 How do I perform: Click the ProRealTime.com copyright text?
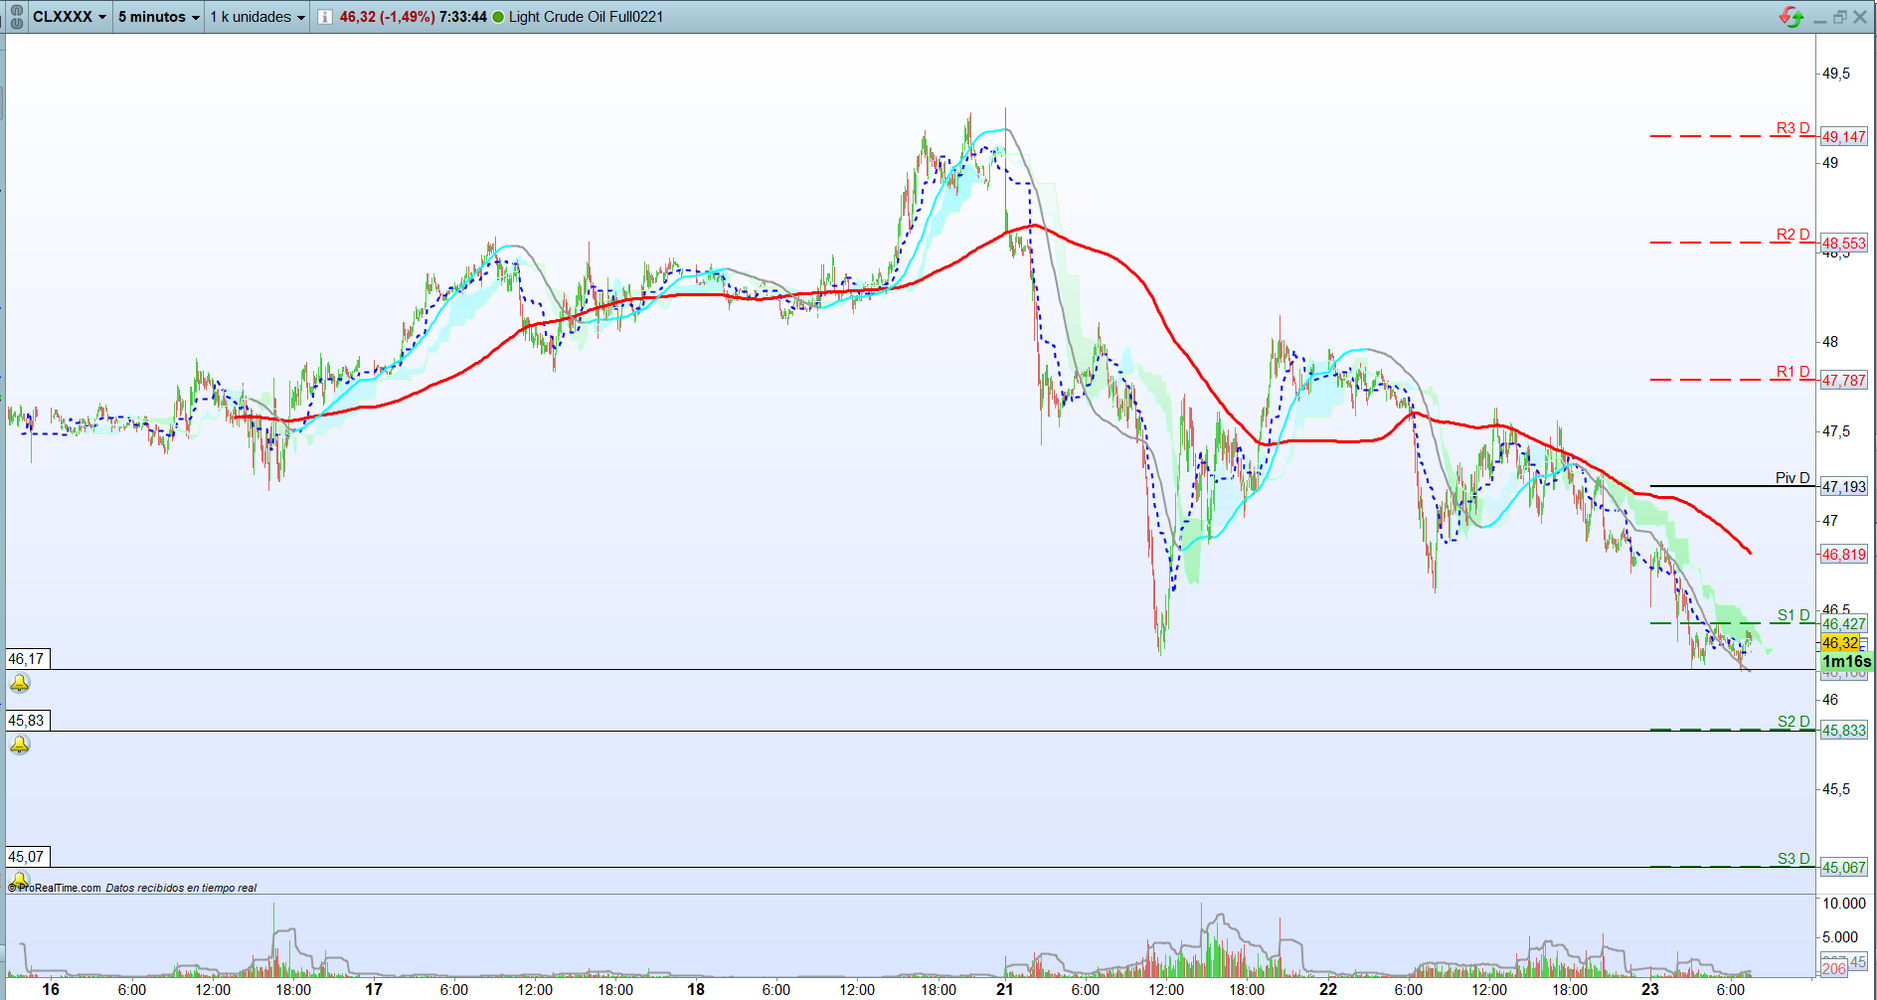pyautogui.click(x=55, y=888)
